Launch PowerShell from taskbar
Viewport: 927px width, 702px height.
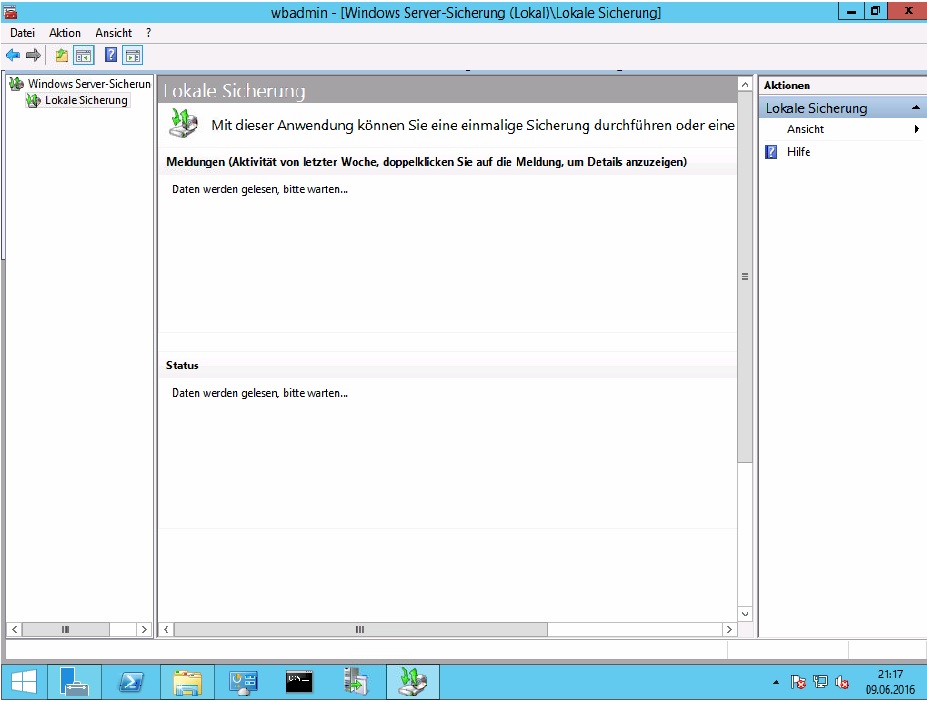[130, 682]
